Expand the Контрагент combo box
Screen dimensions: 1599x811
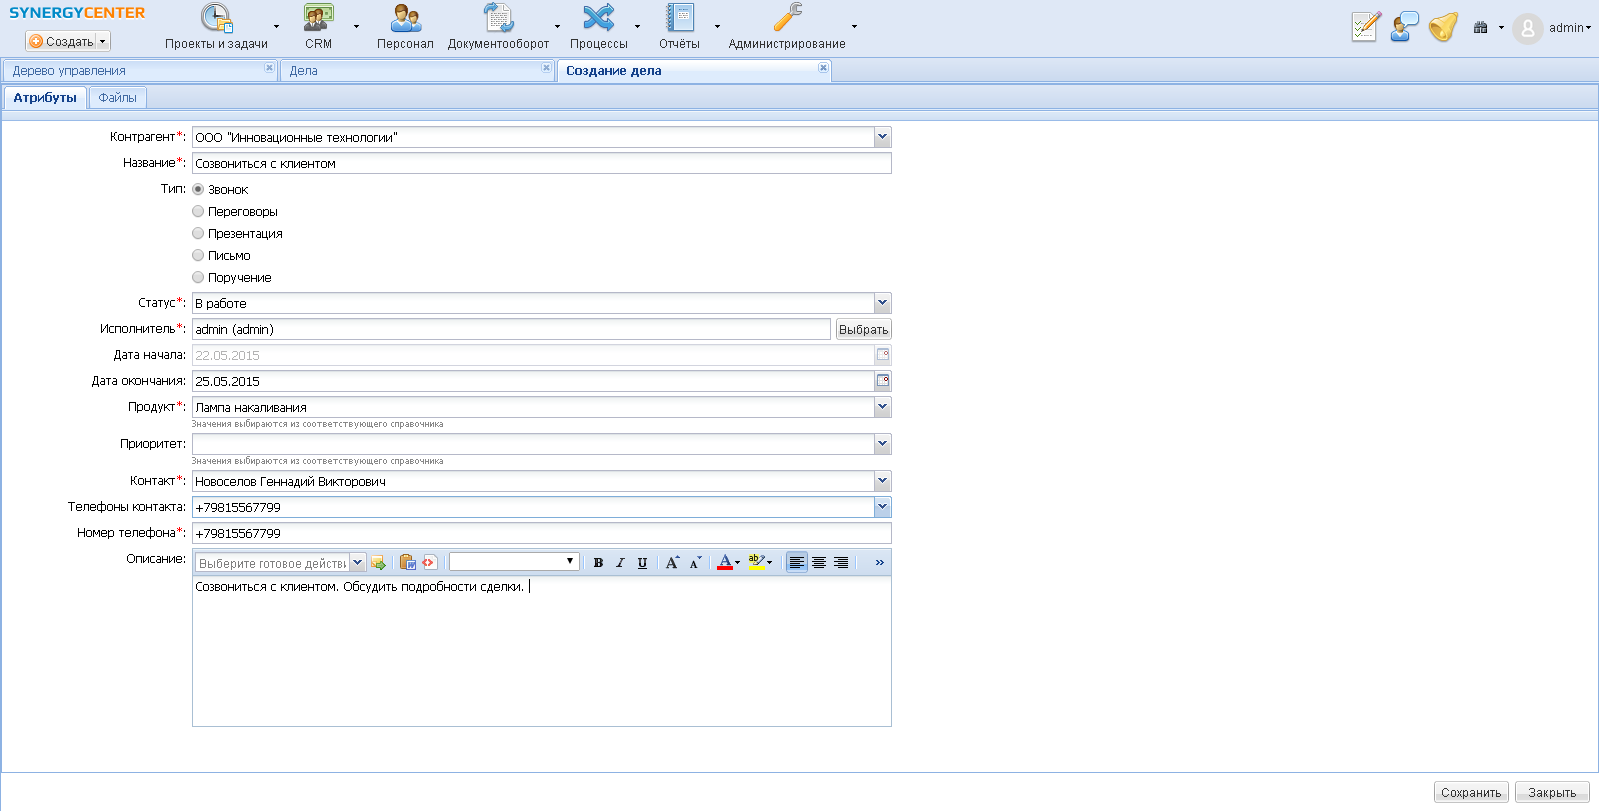[882, 137]
